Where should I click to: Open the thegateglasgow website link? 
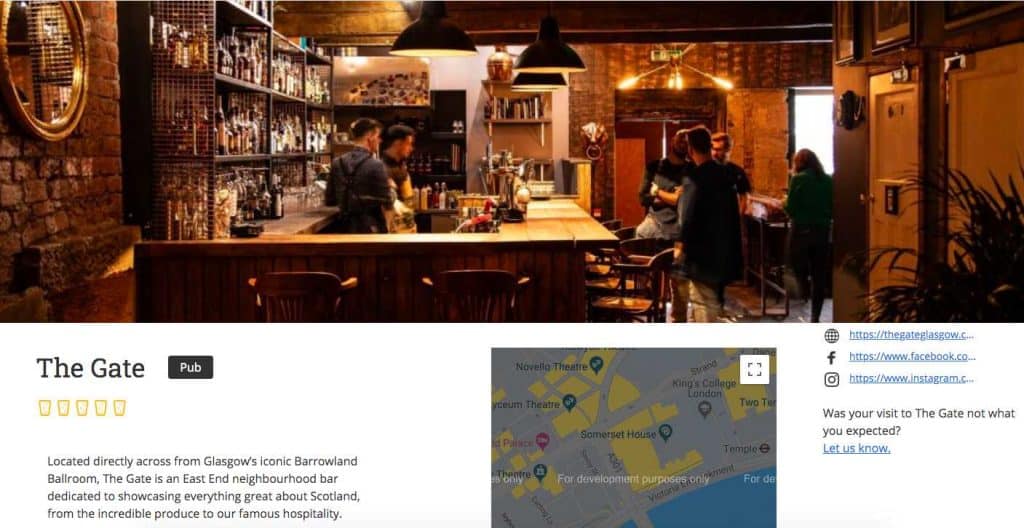point(911,335)
